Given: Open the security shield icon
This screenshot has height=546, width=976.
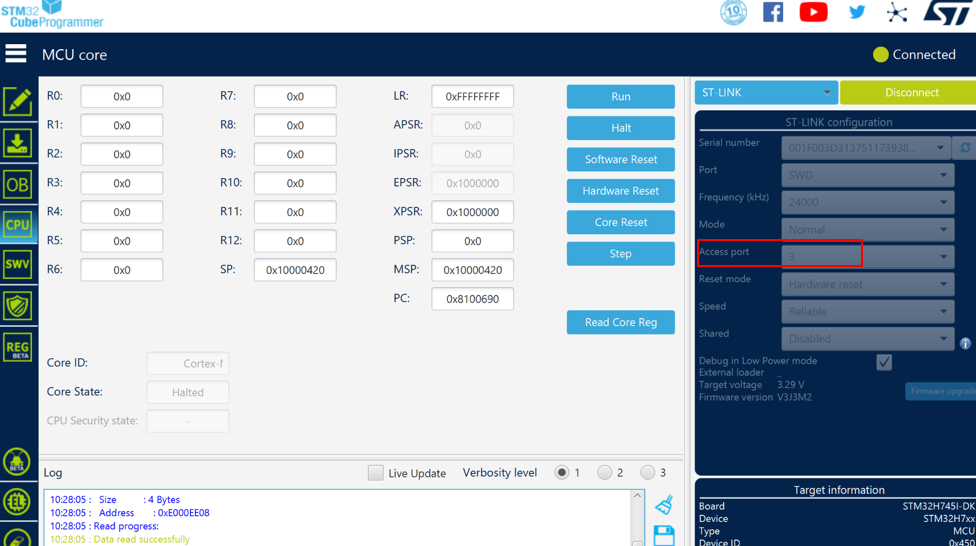Looking at the screenshot, I should click(17, 306).
